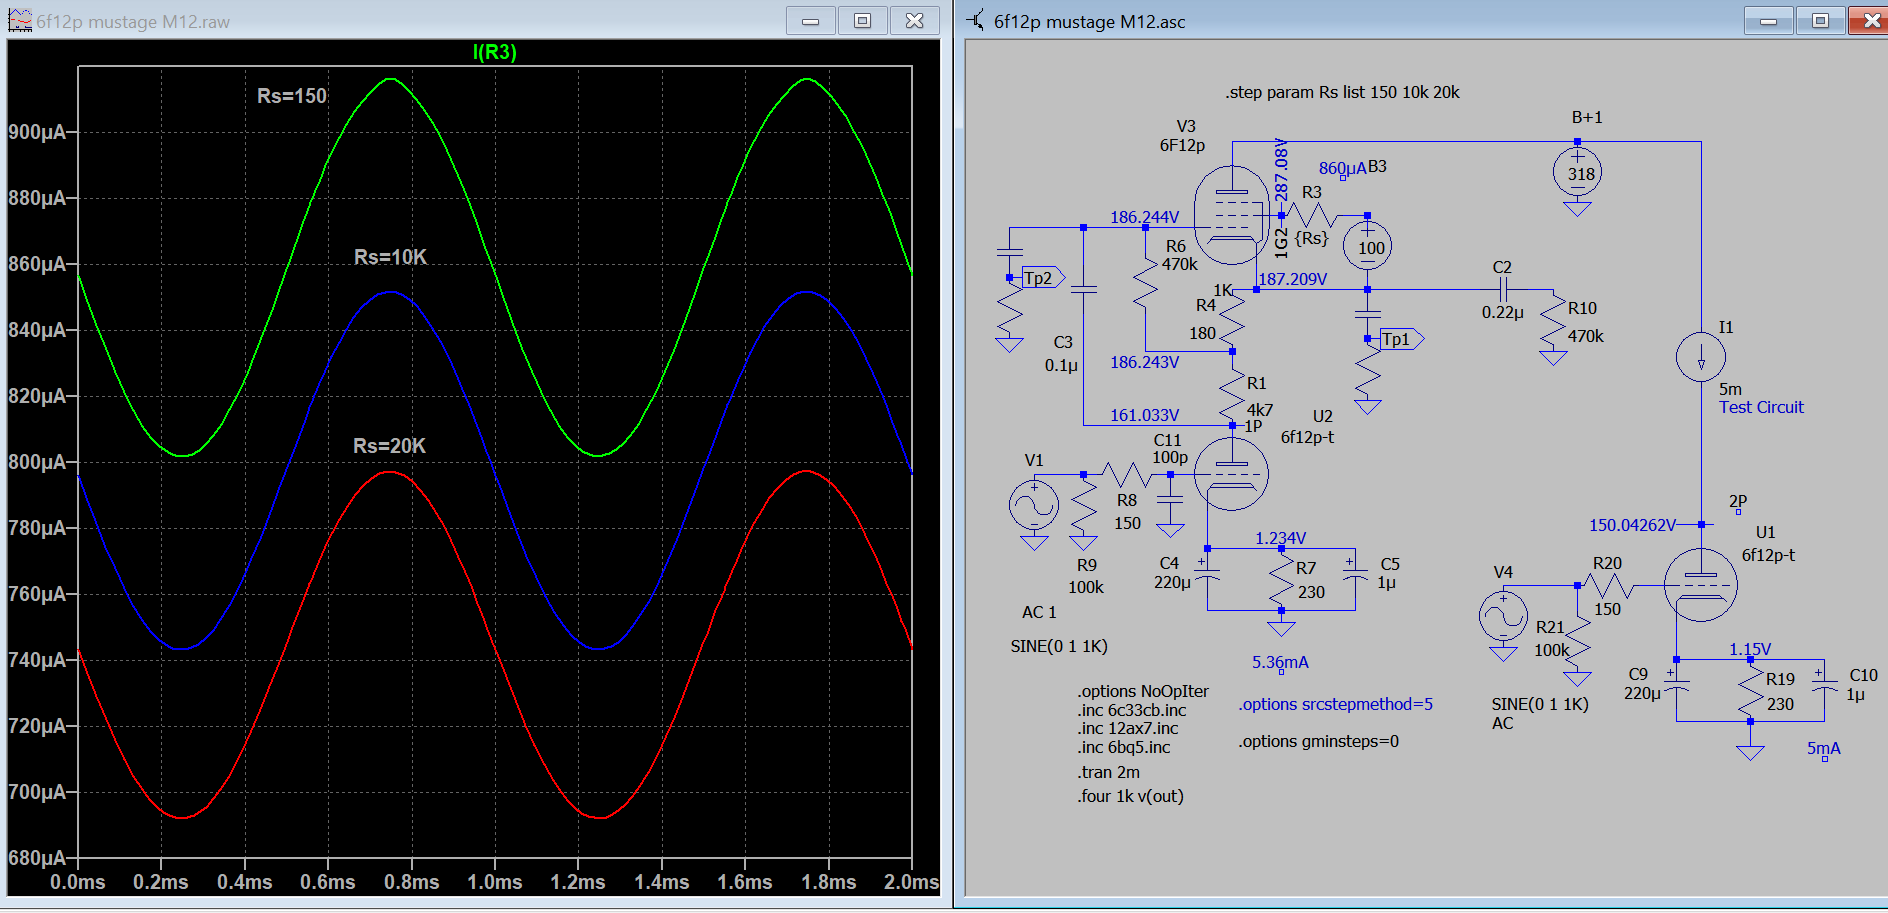
Task: Select capacitor C3 0.1µ symbol
Action: tap(1083, 289)
